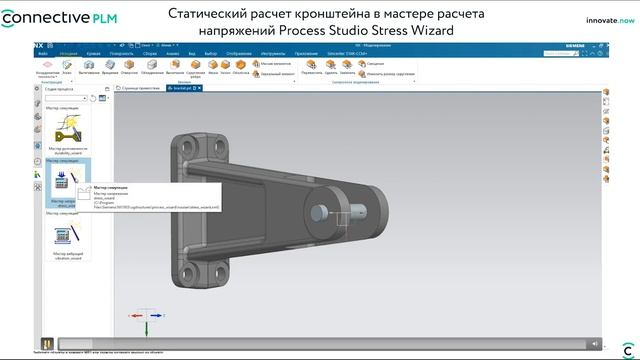
Task: Click the bracket 3D model in viewport
Action: coord(279,210)
